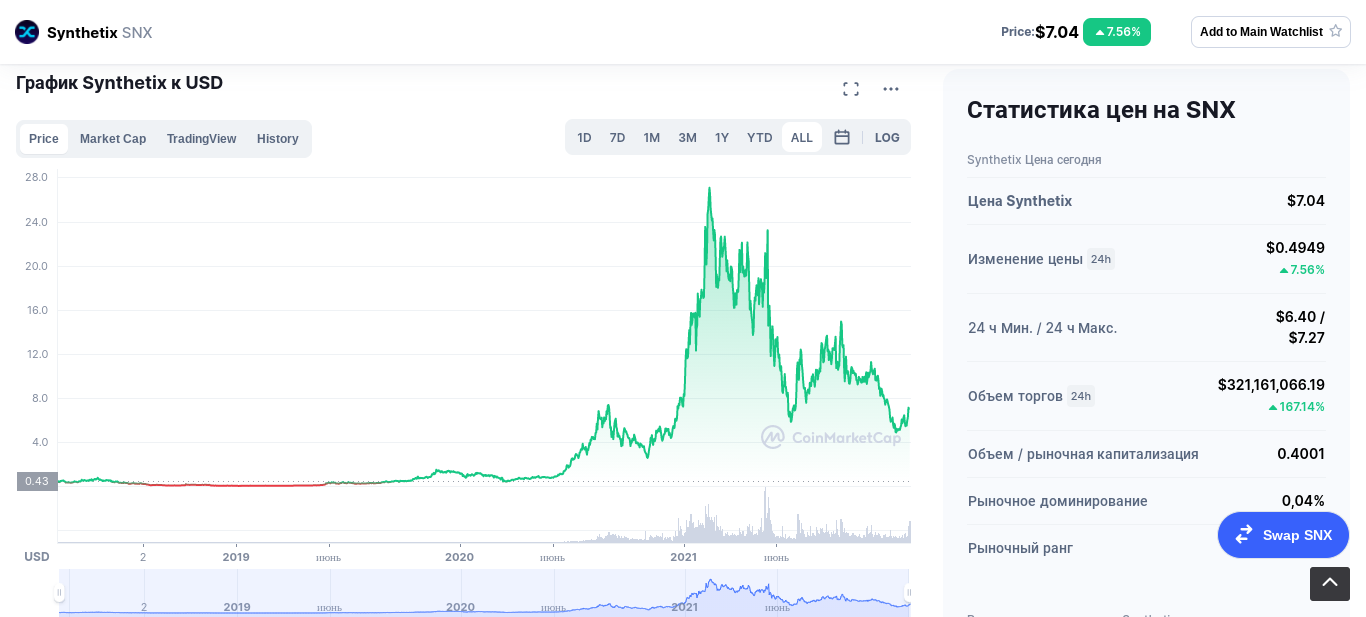1366x617 pixels.
Task: Click the Swap SNX button
Action: (1283, 535)
